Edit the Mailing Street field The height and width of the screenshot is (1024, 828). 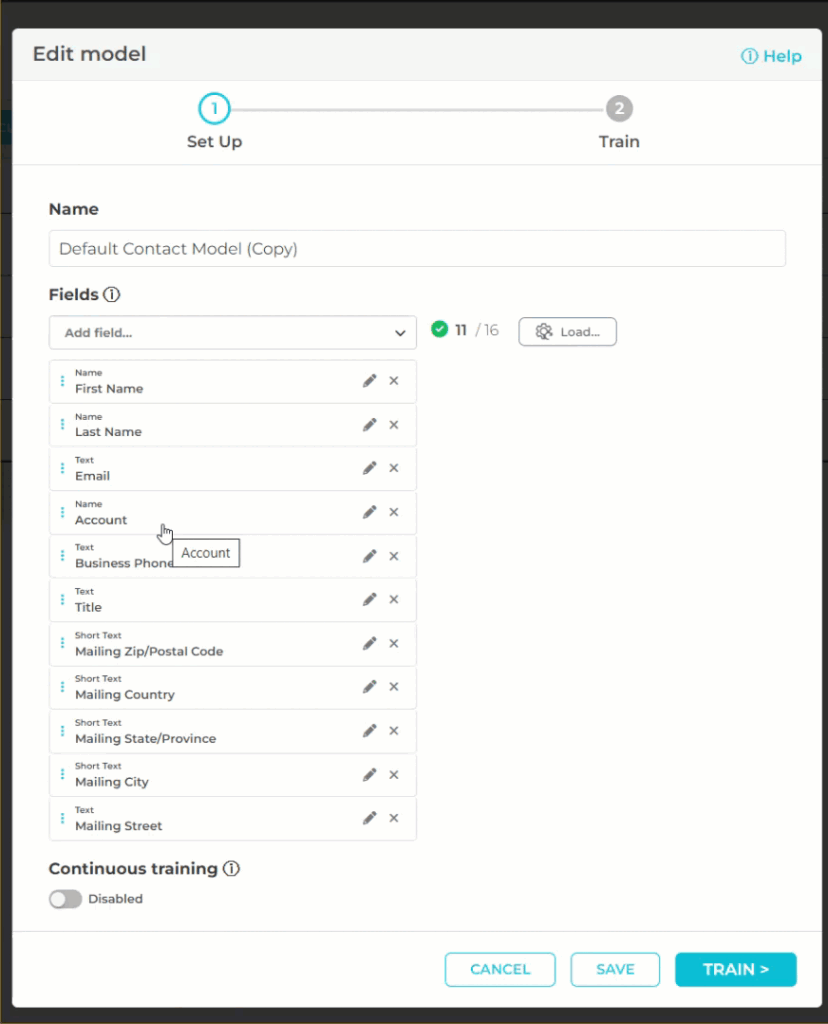(x=369, y=818)
